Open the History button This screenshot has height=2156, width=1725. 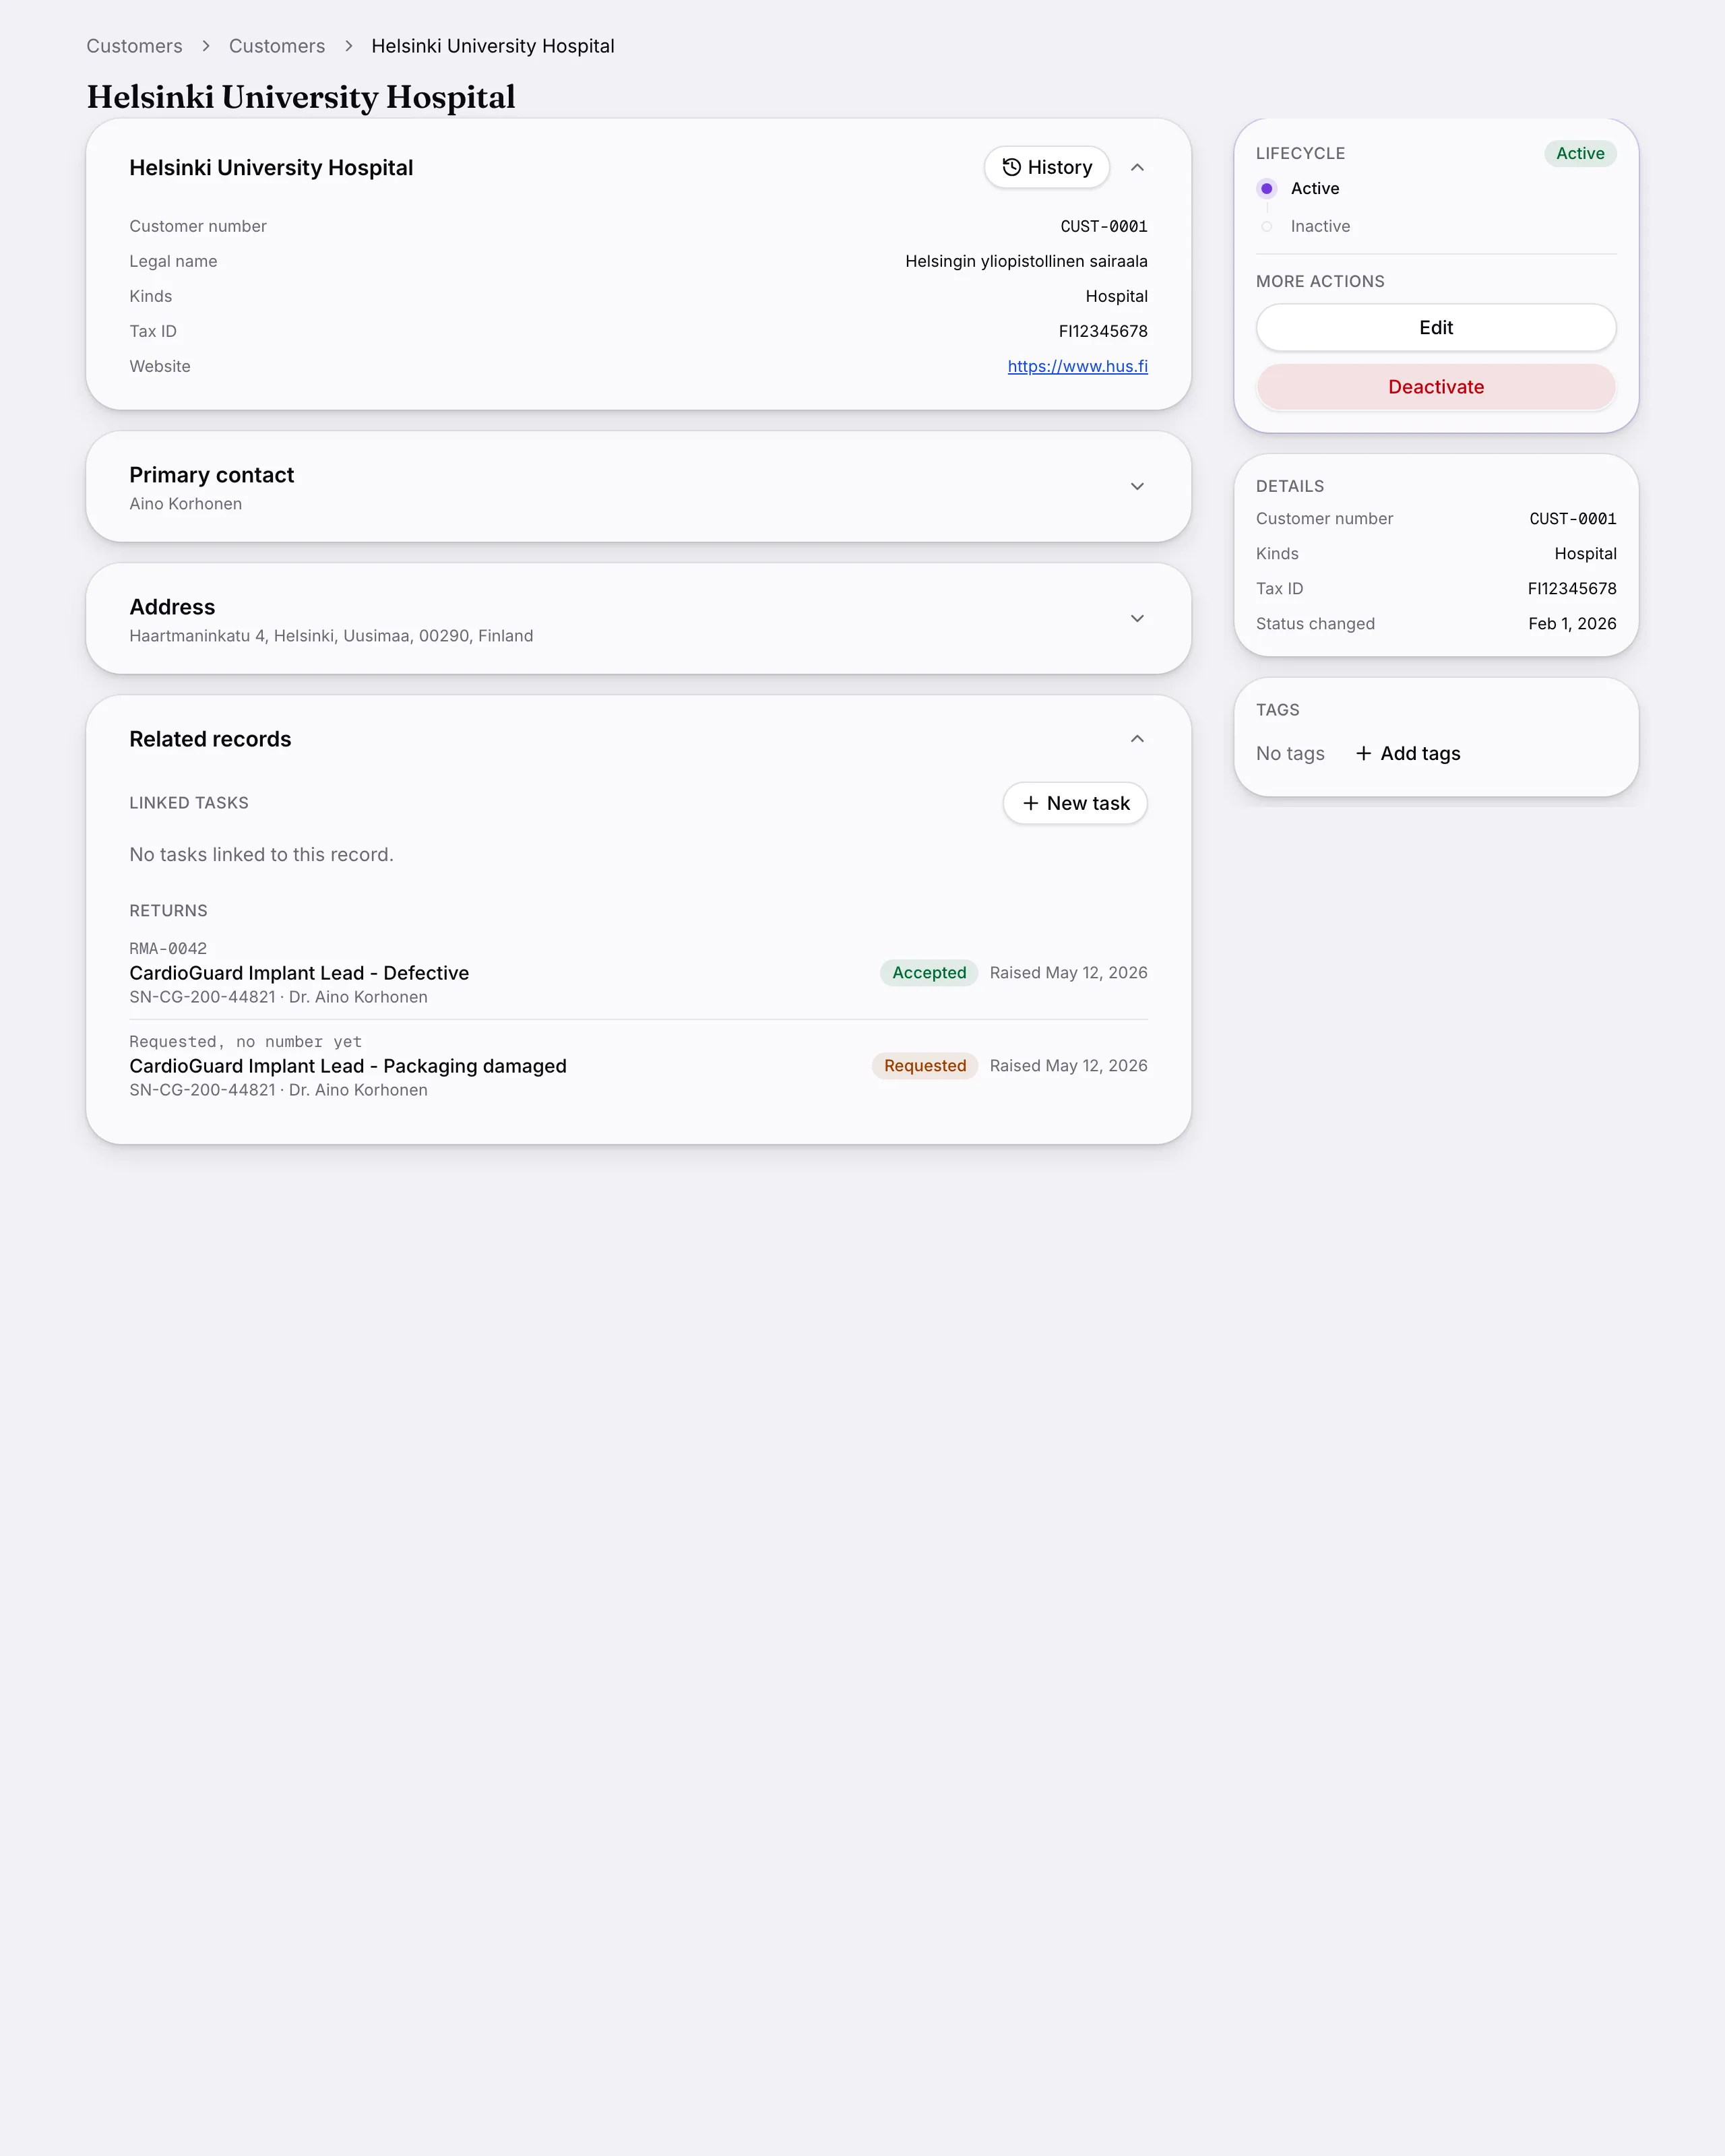[x=1046, y=167]
